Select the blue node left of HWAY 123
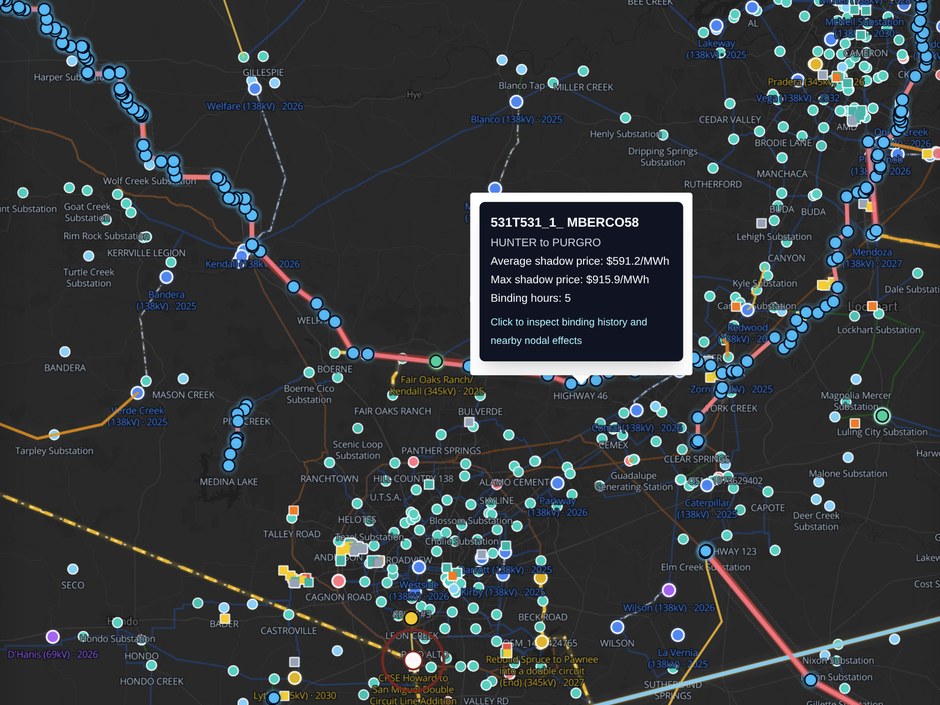 coord(706,551)
